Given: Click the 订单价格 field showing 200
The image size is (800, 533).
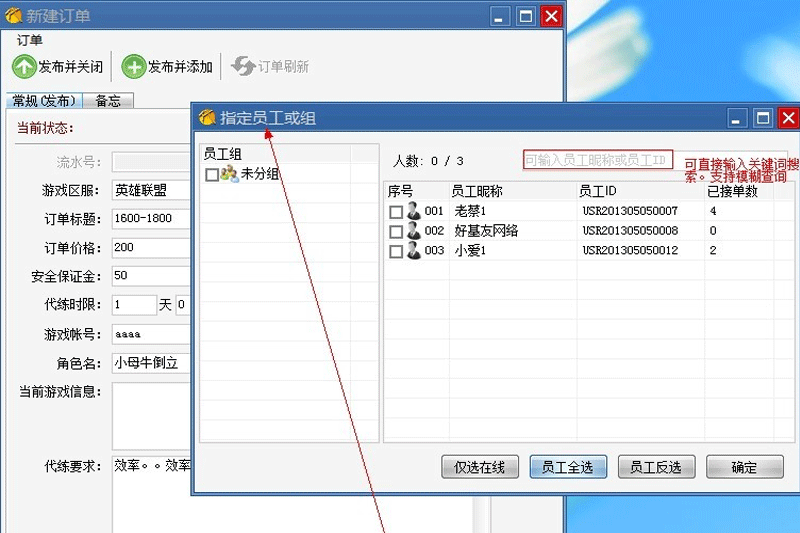Looking at the screenshot, I should coord(152,247).
